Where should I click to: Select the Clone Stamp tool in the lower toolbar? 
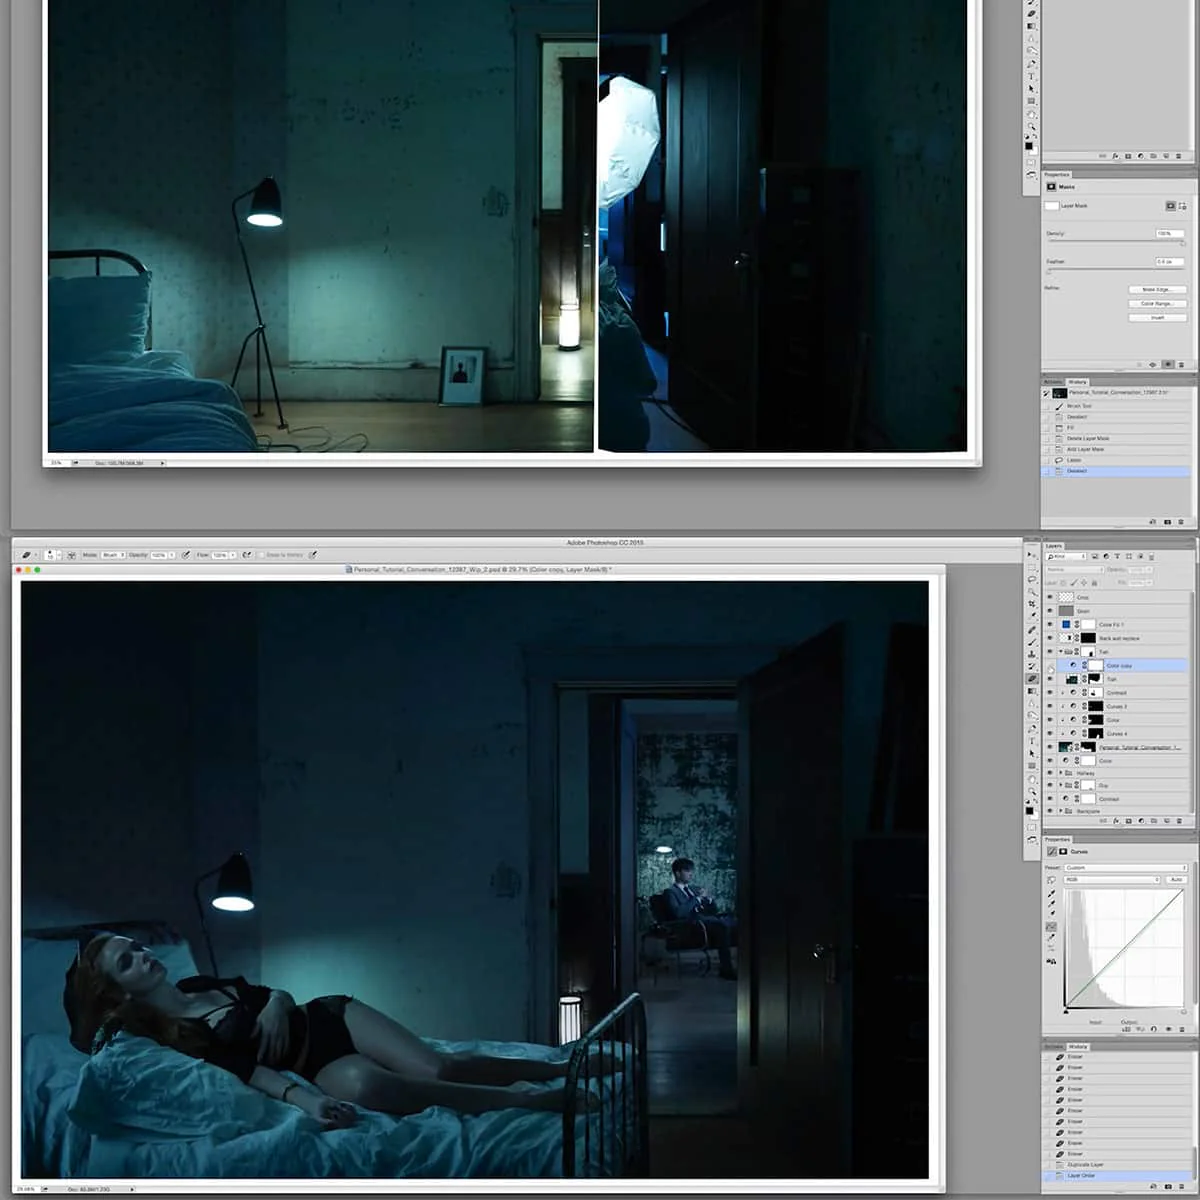[1031, 654]
